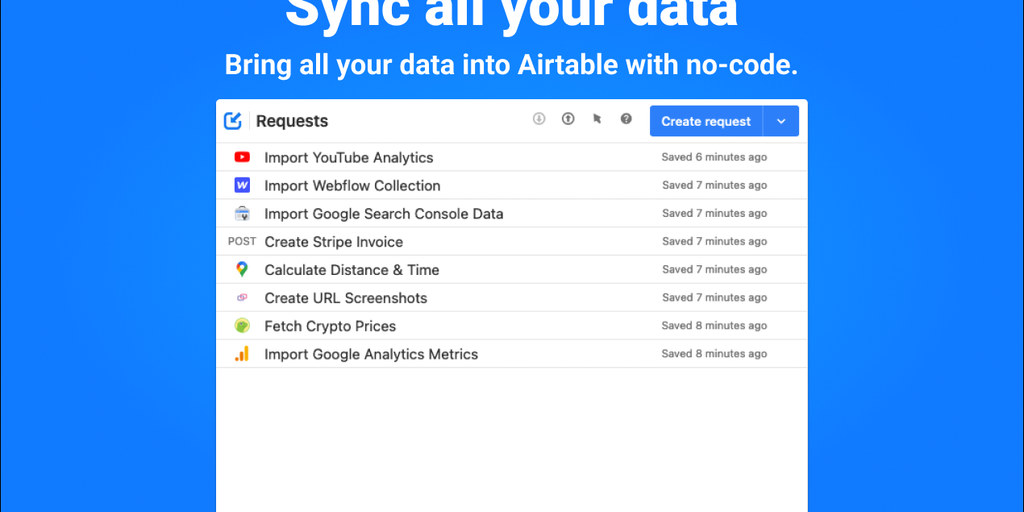
Task: Click the download arrow icon in header
Action: click(539, 119)
